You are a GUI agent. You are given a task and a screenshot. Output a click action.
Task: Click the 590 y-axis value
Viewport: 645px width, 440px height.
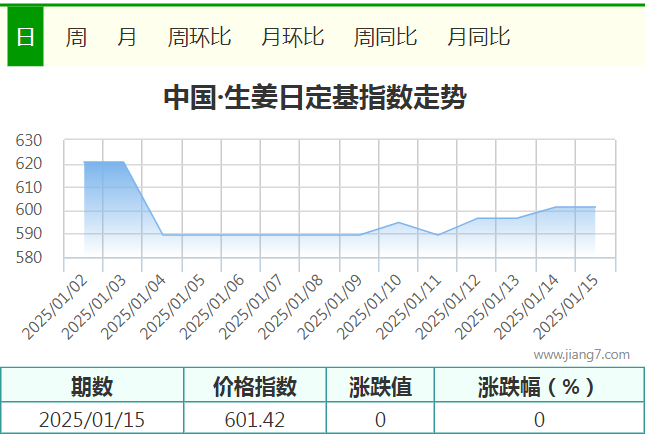[29, 234]
